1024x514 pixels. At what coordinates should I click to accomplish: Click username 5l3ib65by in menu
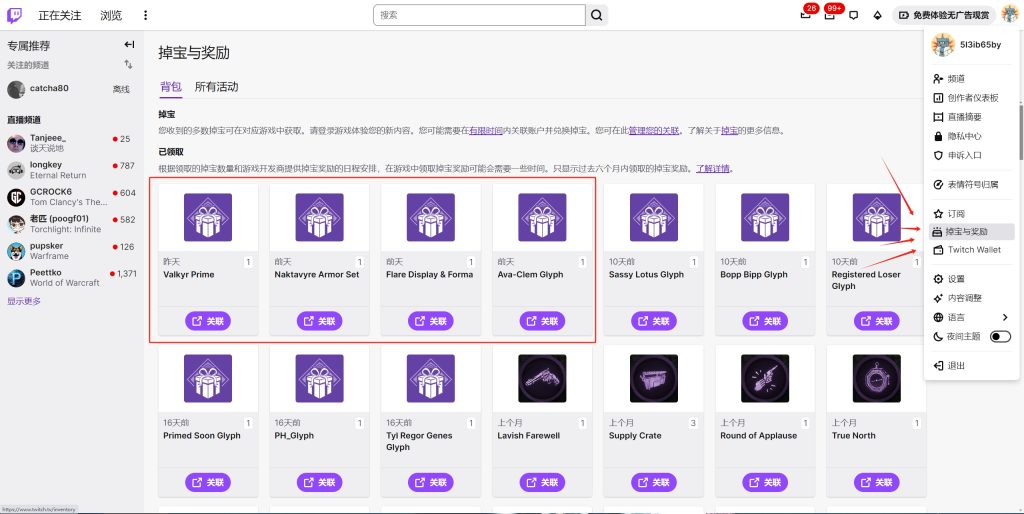point(980,45)
